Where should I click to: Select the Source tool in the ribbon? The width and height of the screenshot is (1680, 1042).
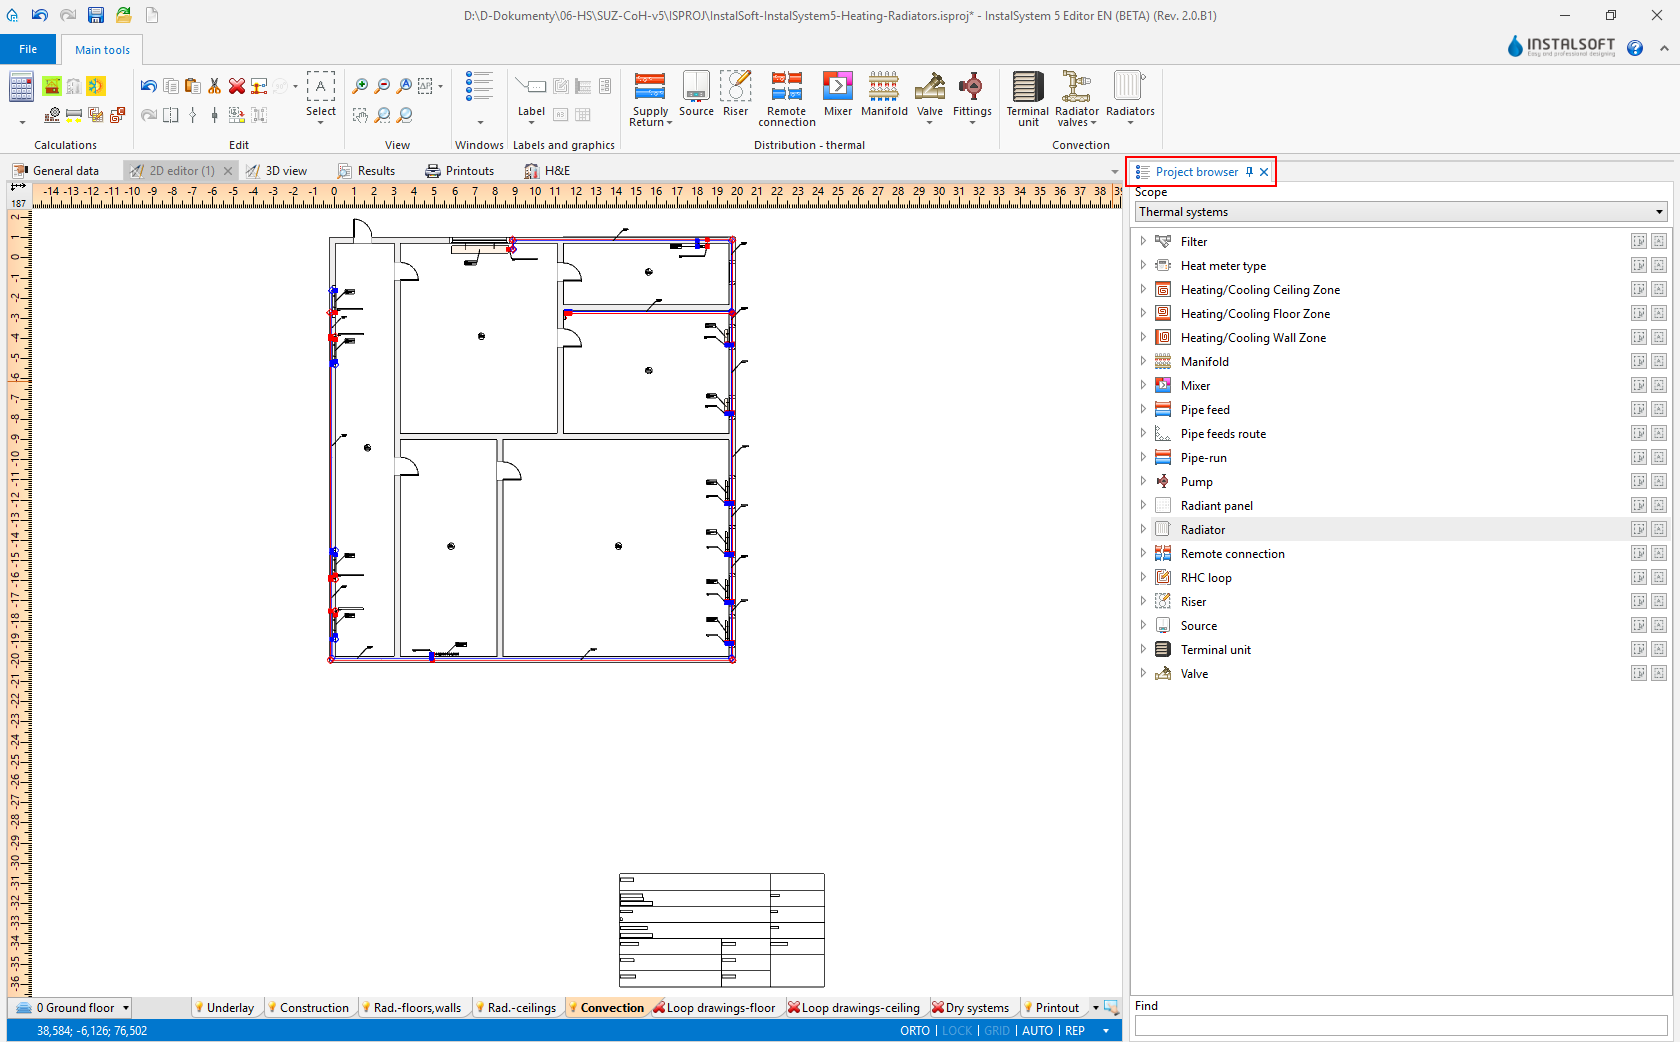point(696,95)
